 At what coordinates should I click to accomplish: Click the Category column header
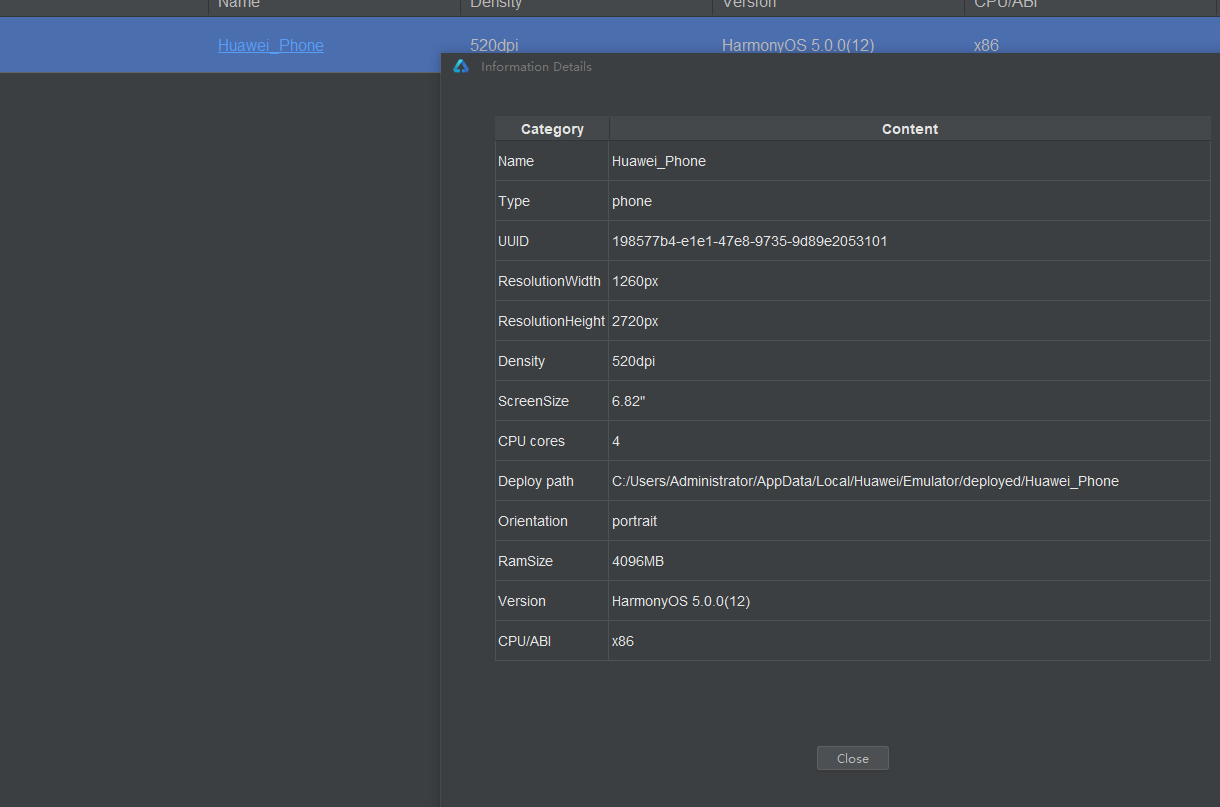point(552,129)
